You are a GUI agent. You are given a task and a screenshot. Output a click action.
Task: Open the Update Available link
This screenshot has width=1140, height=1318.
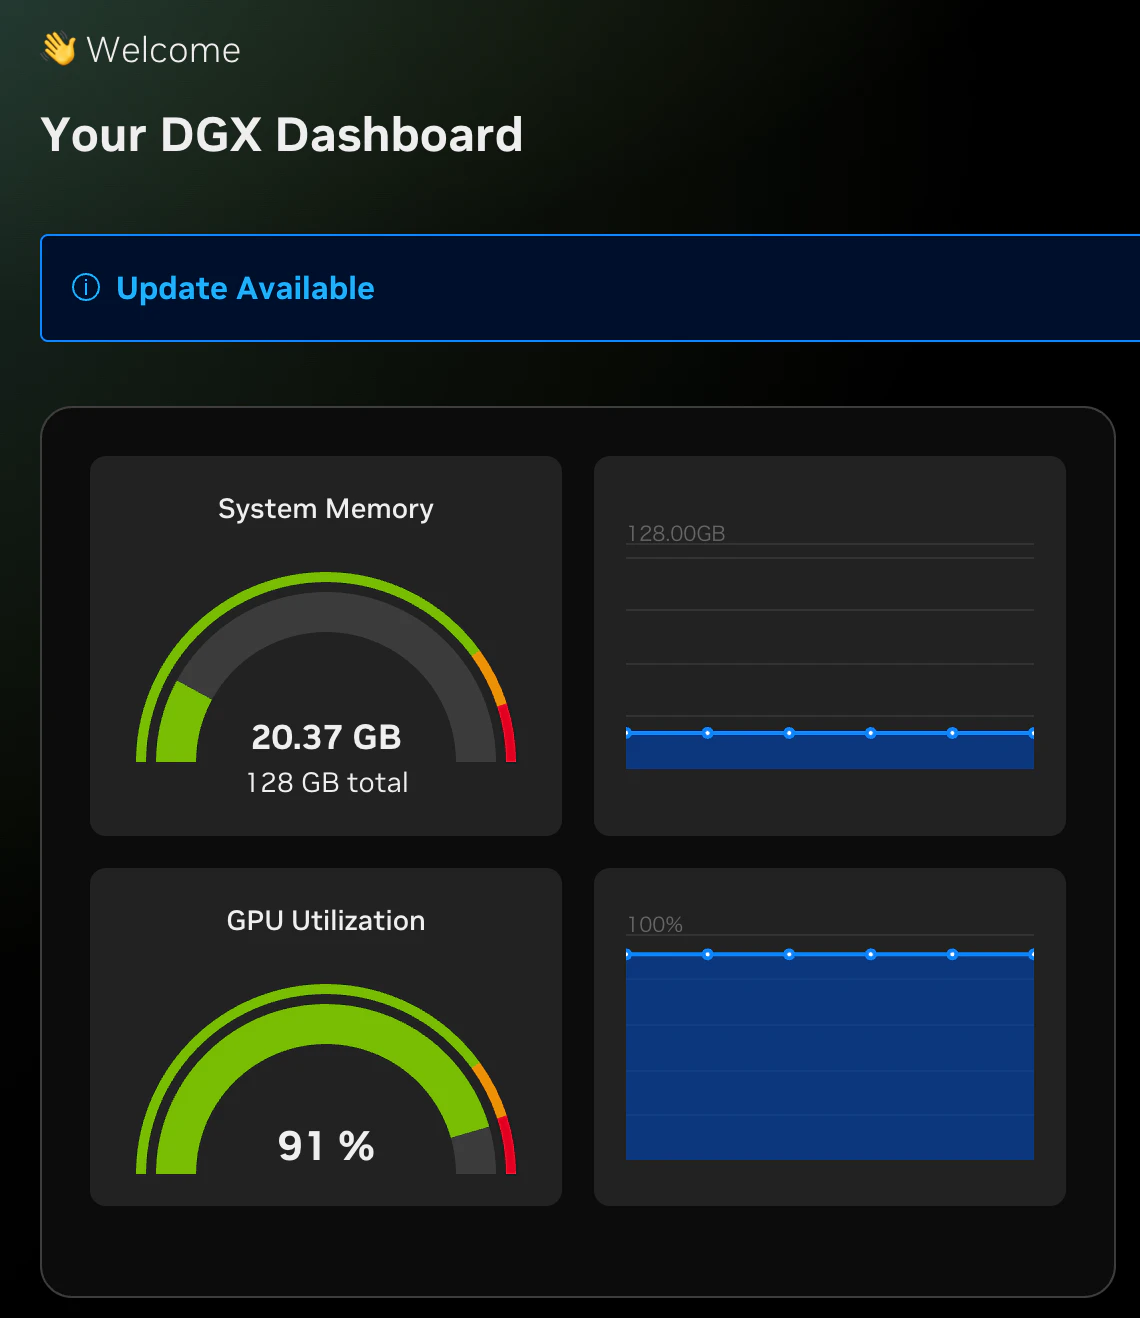point(245,288)
